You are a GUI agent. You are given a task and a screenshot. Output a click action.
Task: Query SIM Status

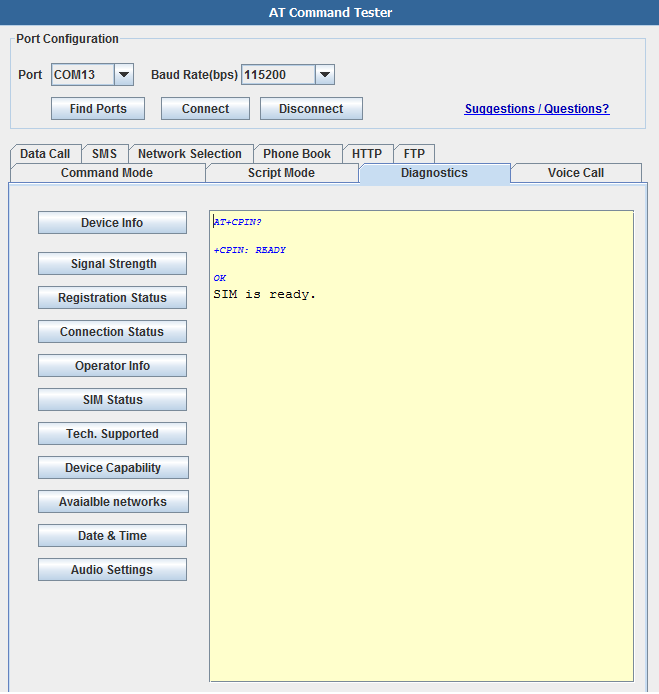(x=112, y=400)
